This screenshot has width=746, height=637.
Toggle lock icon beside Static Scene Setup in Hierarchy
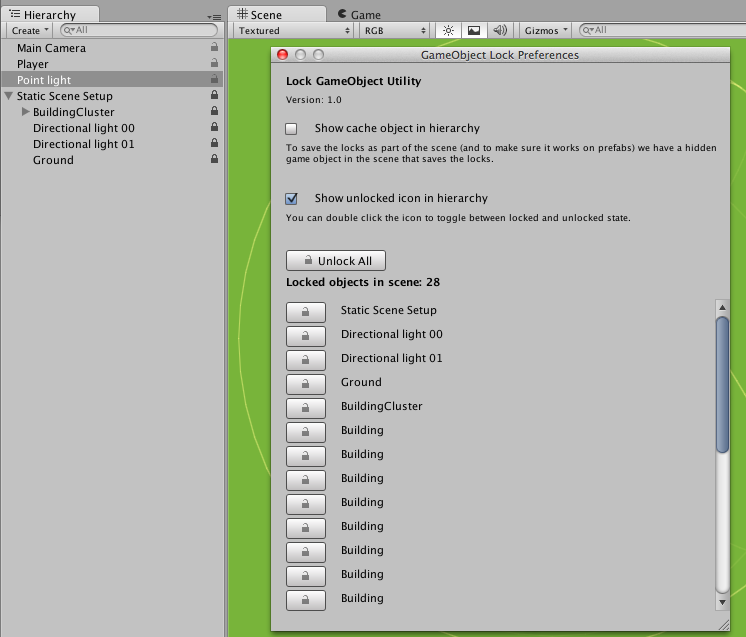(215, 95)
